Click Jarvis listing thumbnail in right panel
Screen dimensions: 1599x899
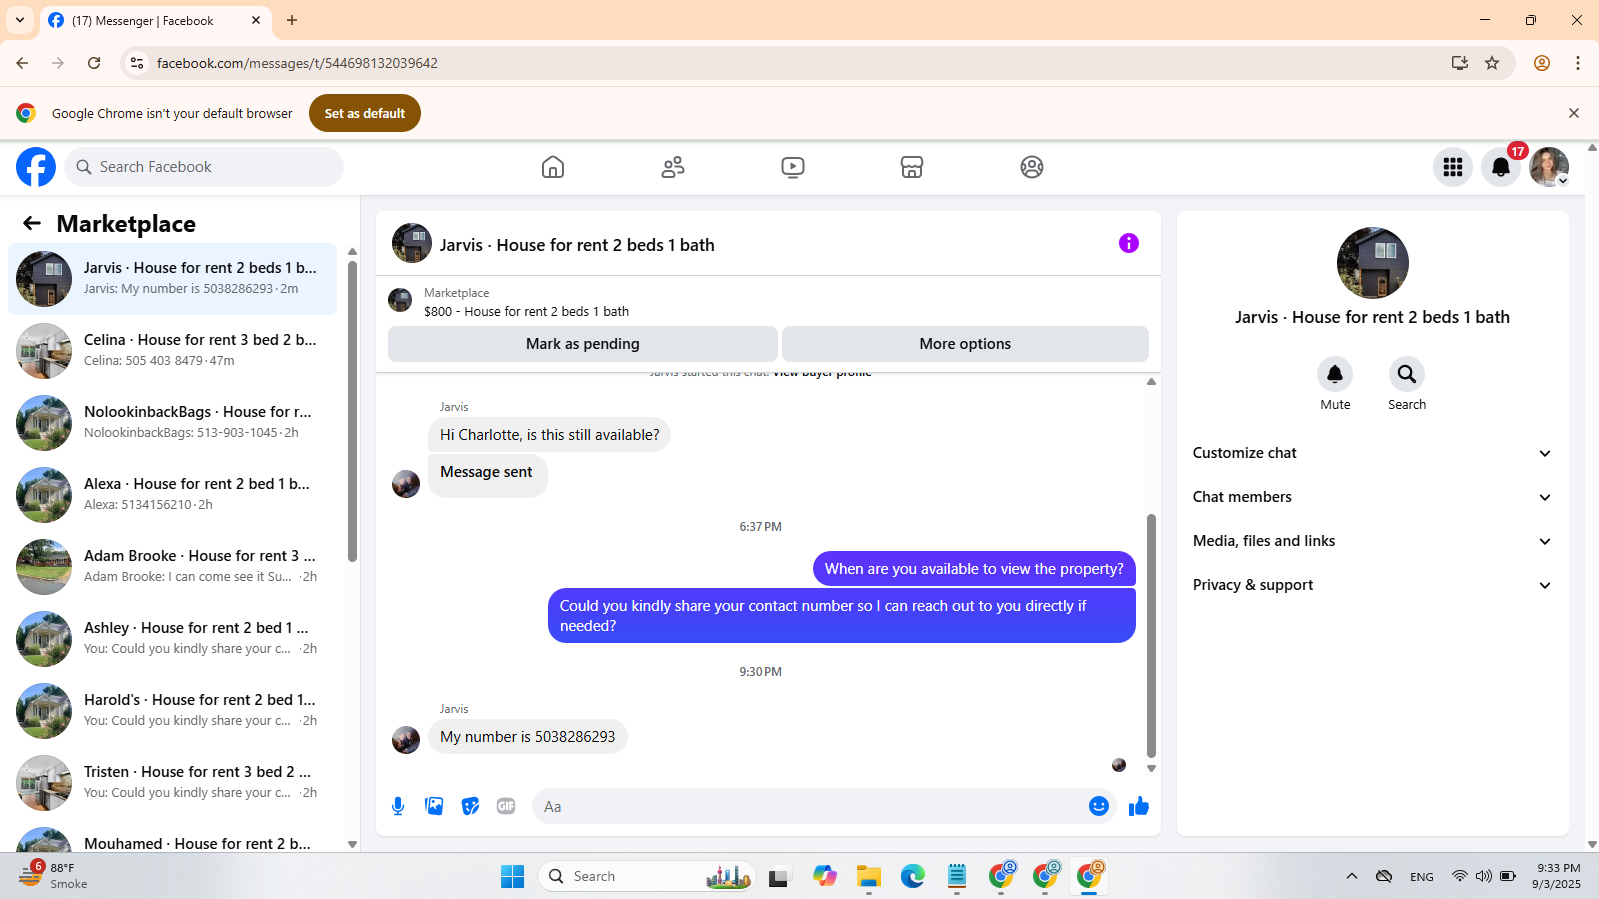pos(1373,263)
